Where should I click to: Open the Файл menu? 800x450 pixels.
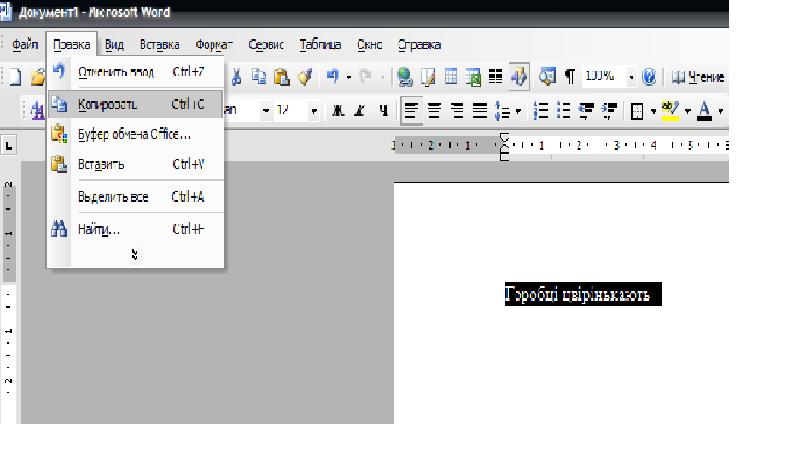coord(24,44)
